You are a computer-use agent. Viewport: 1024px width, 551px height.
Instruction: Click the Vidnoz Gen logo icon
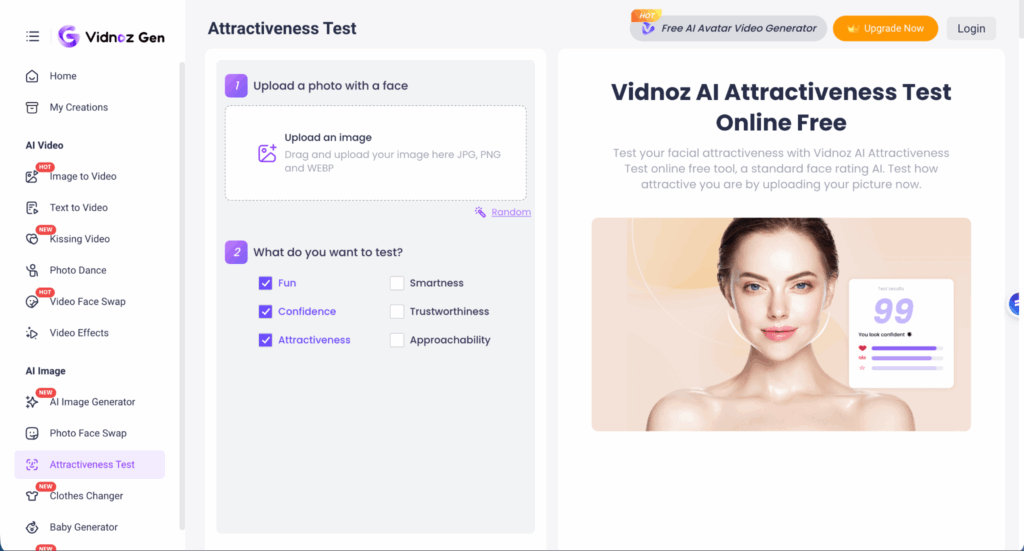(69, 36)
